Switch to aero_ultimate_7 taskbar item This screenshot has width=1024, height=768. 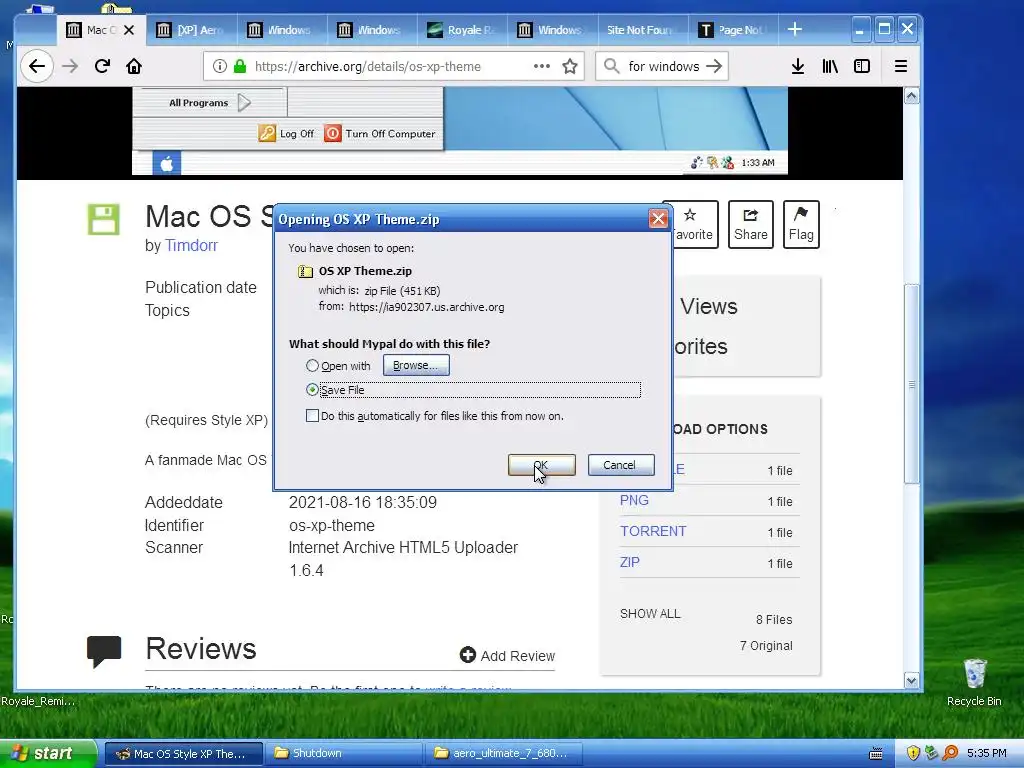pyautogui.click(x=506, y=754)
